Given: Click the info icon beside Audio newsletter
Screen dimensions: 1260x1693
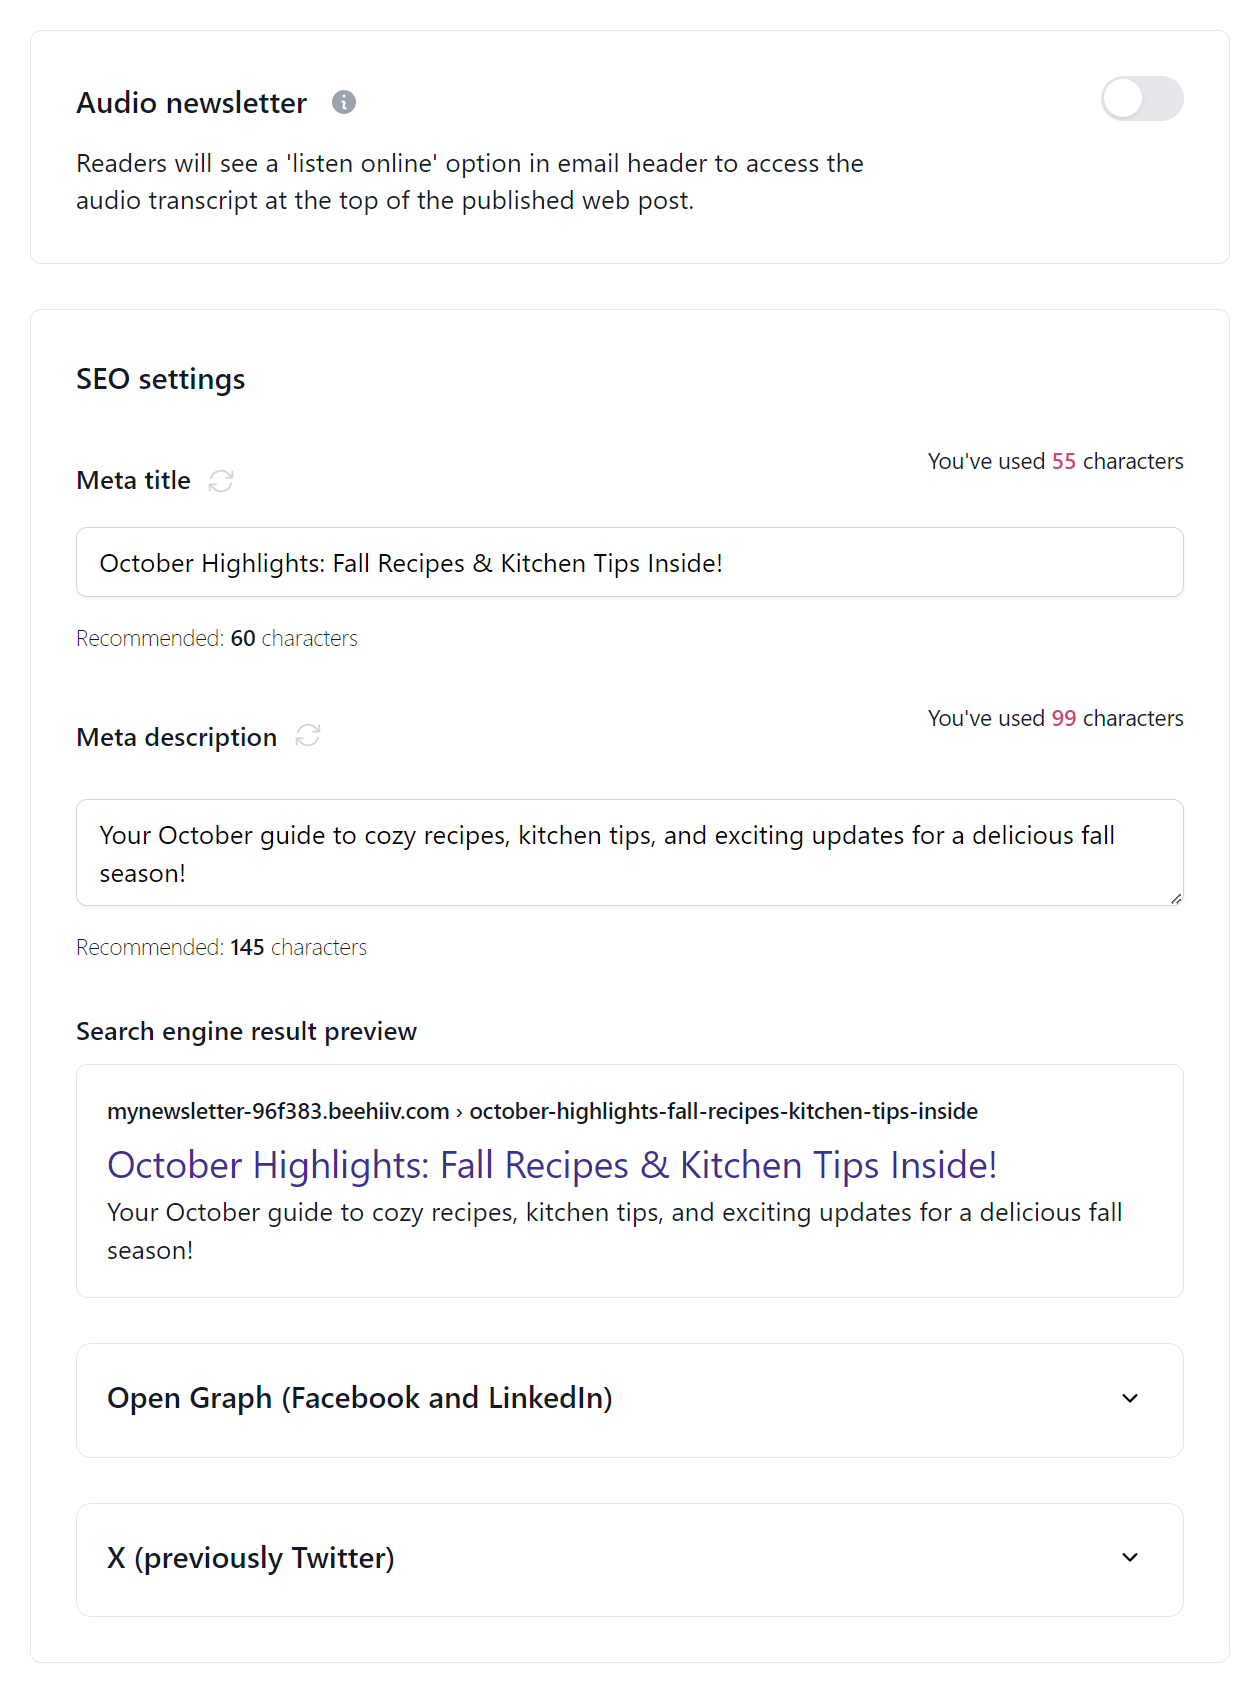Looking at the screenshot, I should [343, 101].
